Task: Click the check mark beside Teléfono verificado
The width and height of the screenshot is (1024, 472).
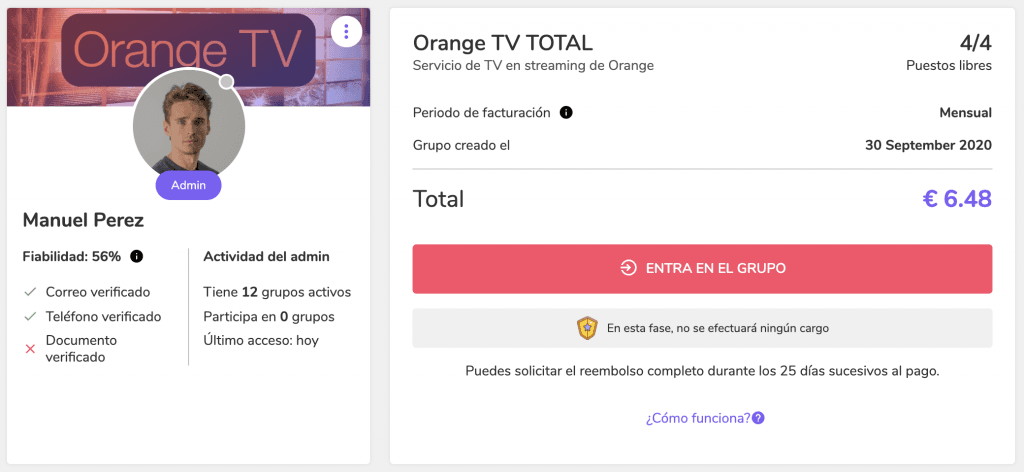Action: 29,317
